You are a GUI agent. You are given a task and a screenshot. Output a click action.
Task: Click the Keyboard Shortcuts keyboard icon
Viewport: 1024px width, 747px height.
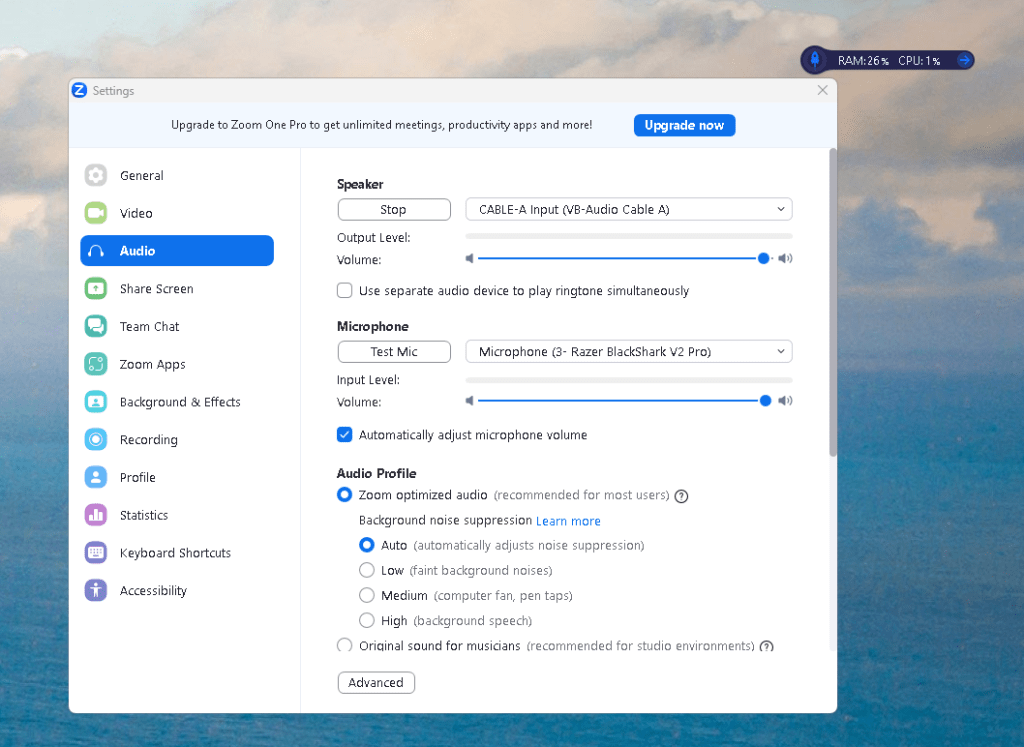point(96,552)
